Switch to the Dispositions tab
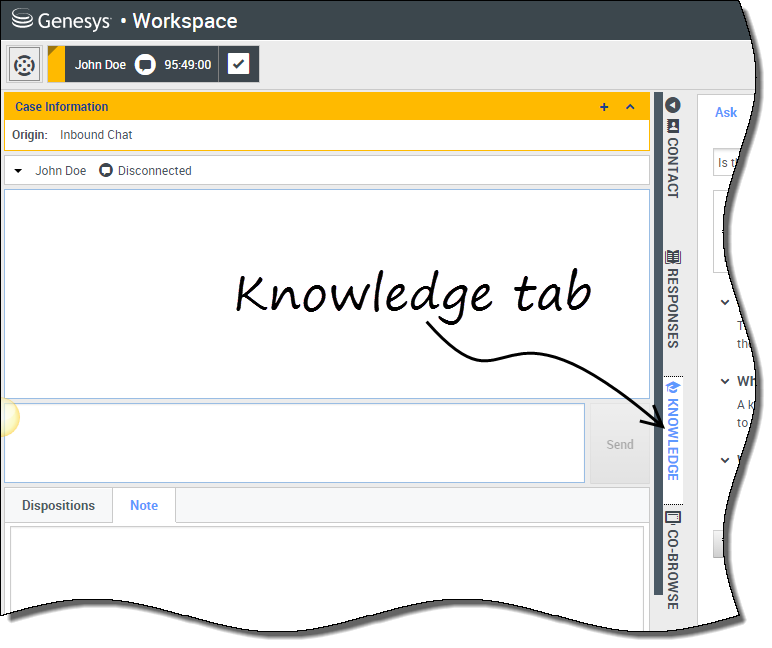772x648 pixels. 58,505
